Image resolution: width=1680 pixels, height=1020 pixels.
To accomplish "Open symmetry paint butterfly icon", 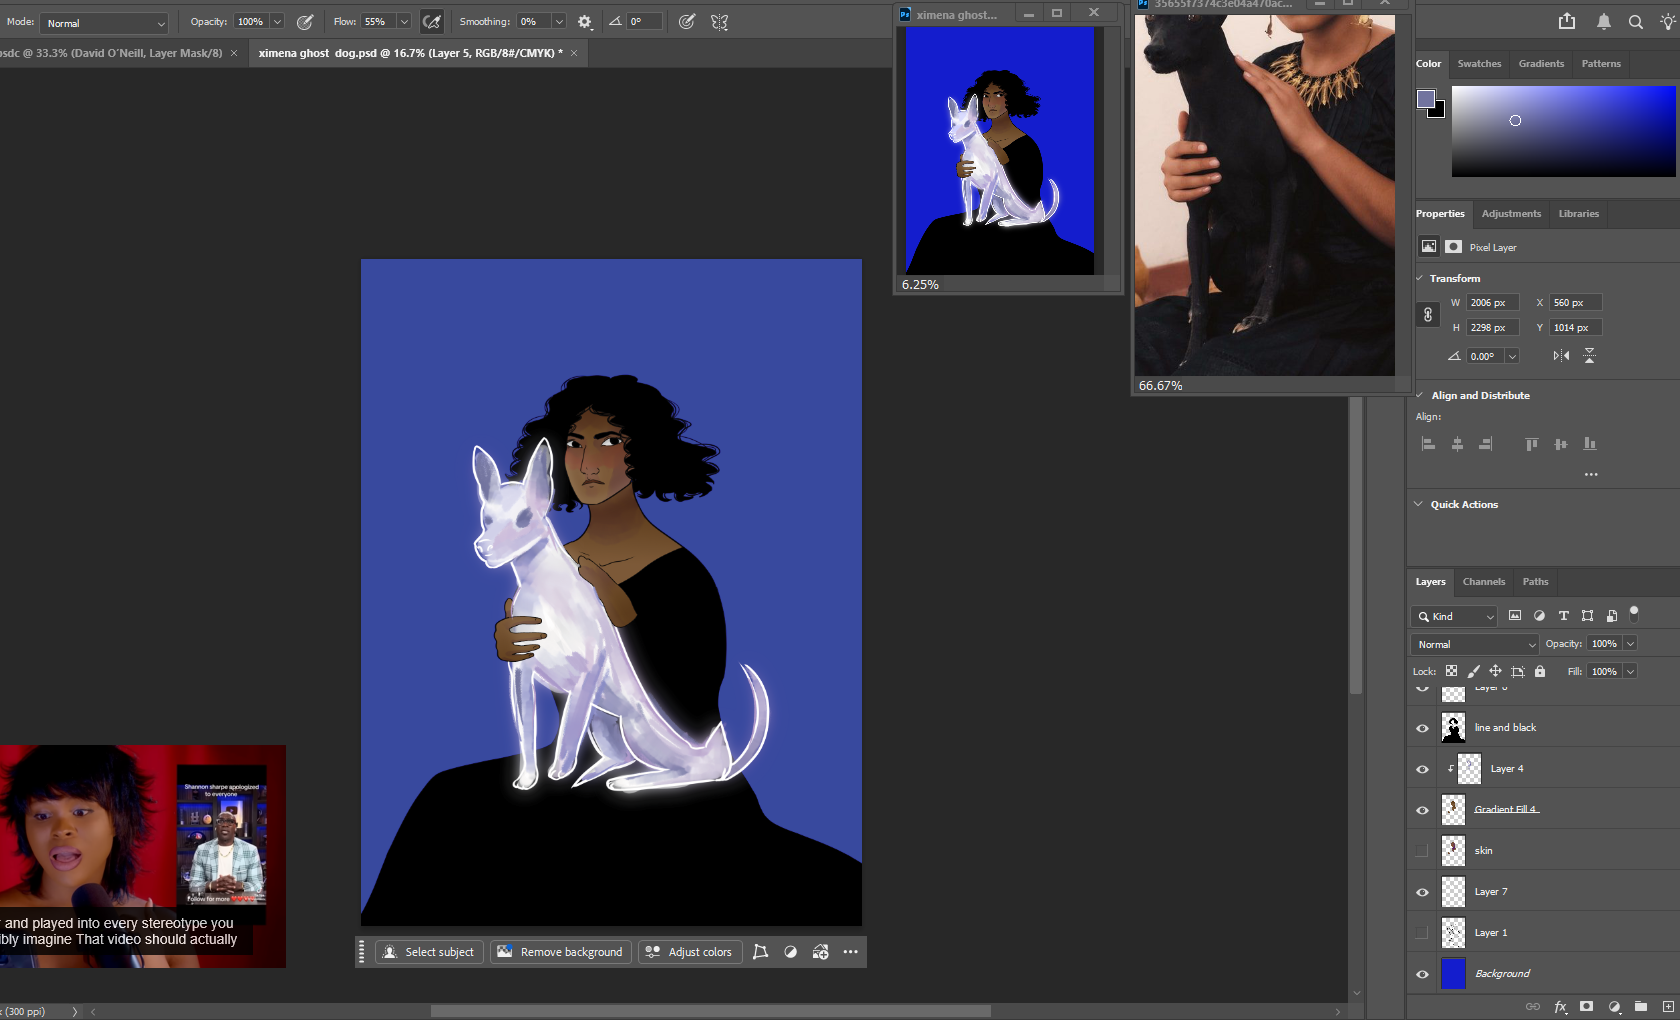I will pos(719,22).
